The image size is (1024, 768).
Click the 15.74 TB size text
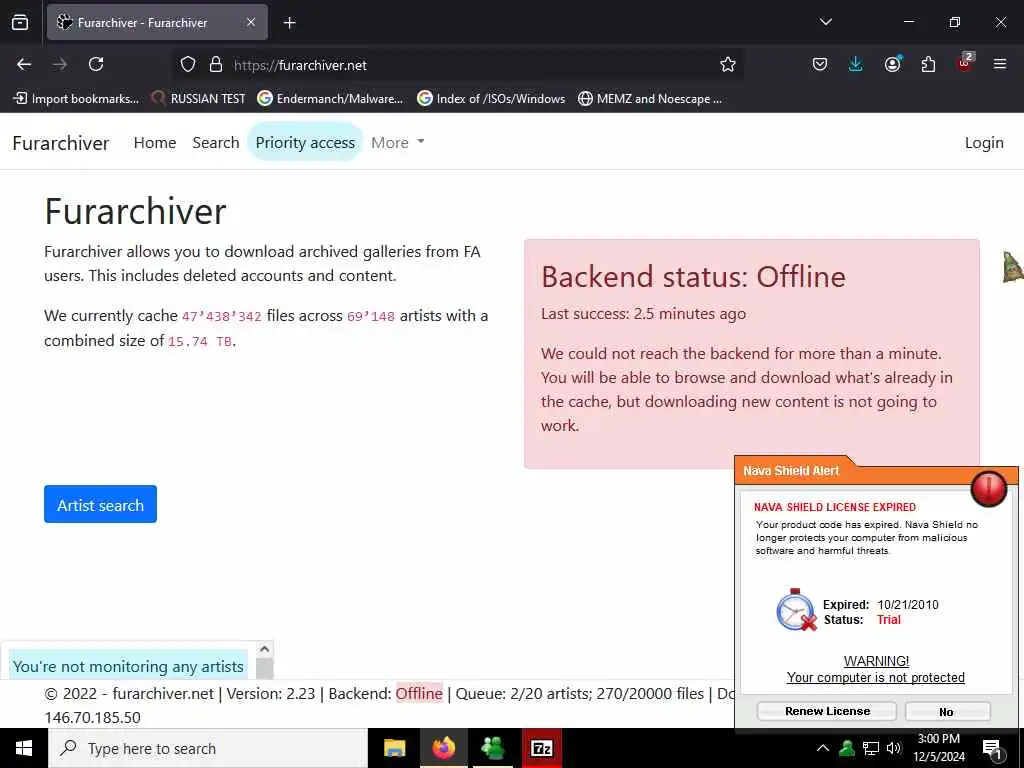pyautogui.click(x=200, y=341)
